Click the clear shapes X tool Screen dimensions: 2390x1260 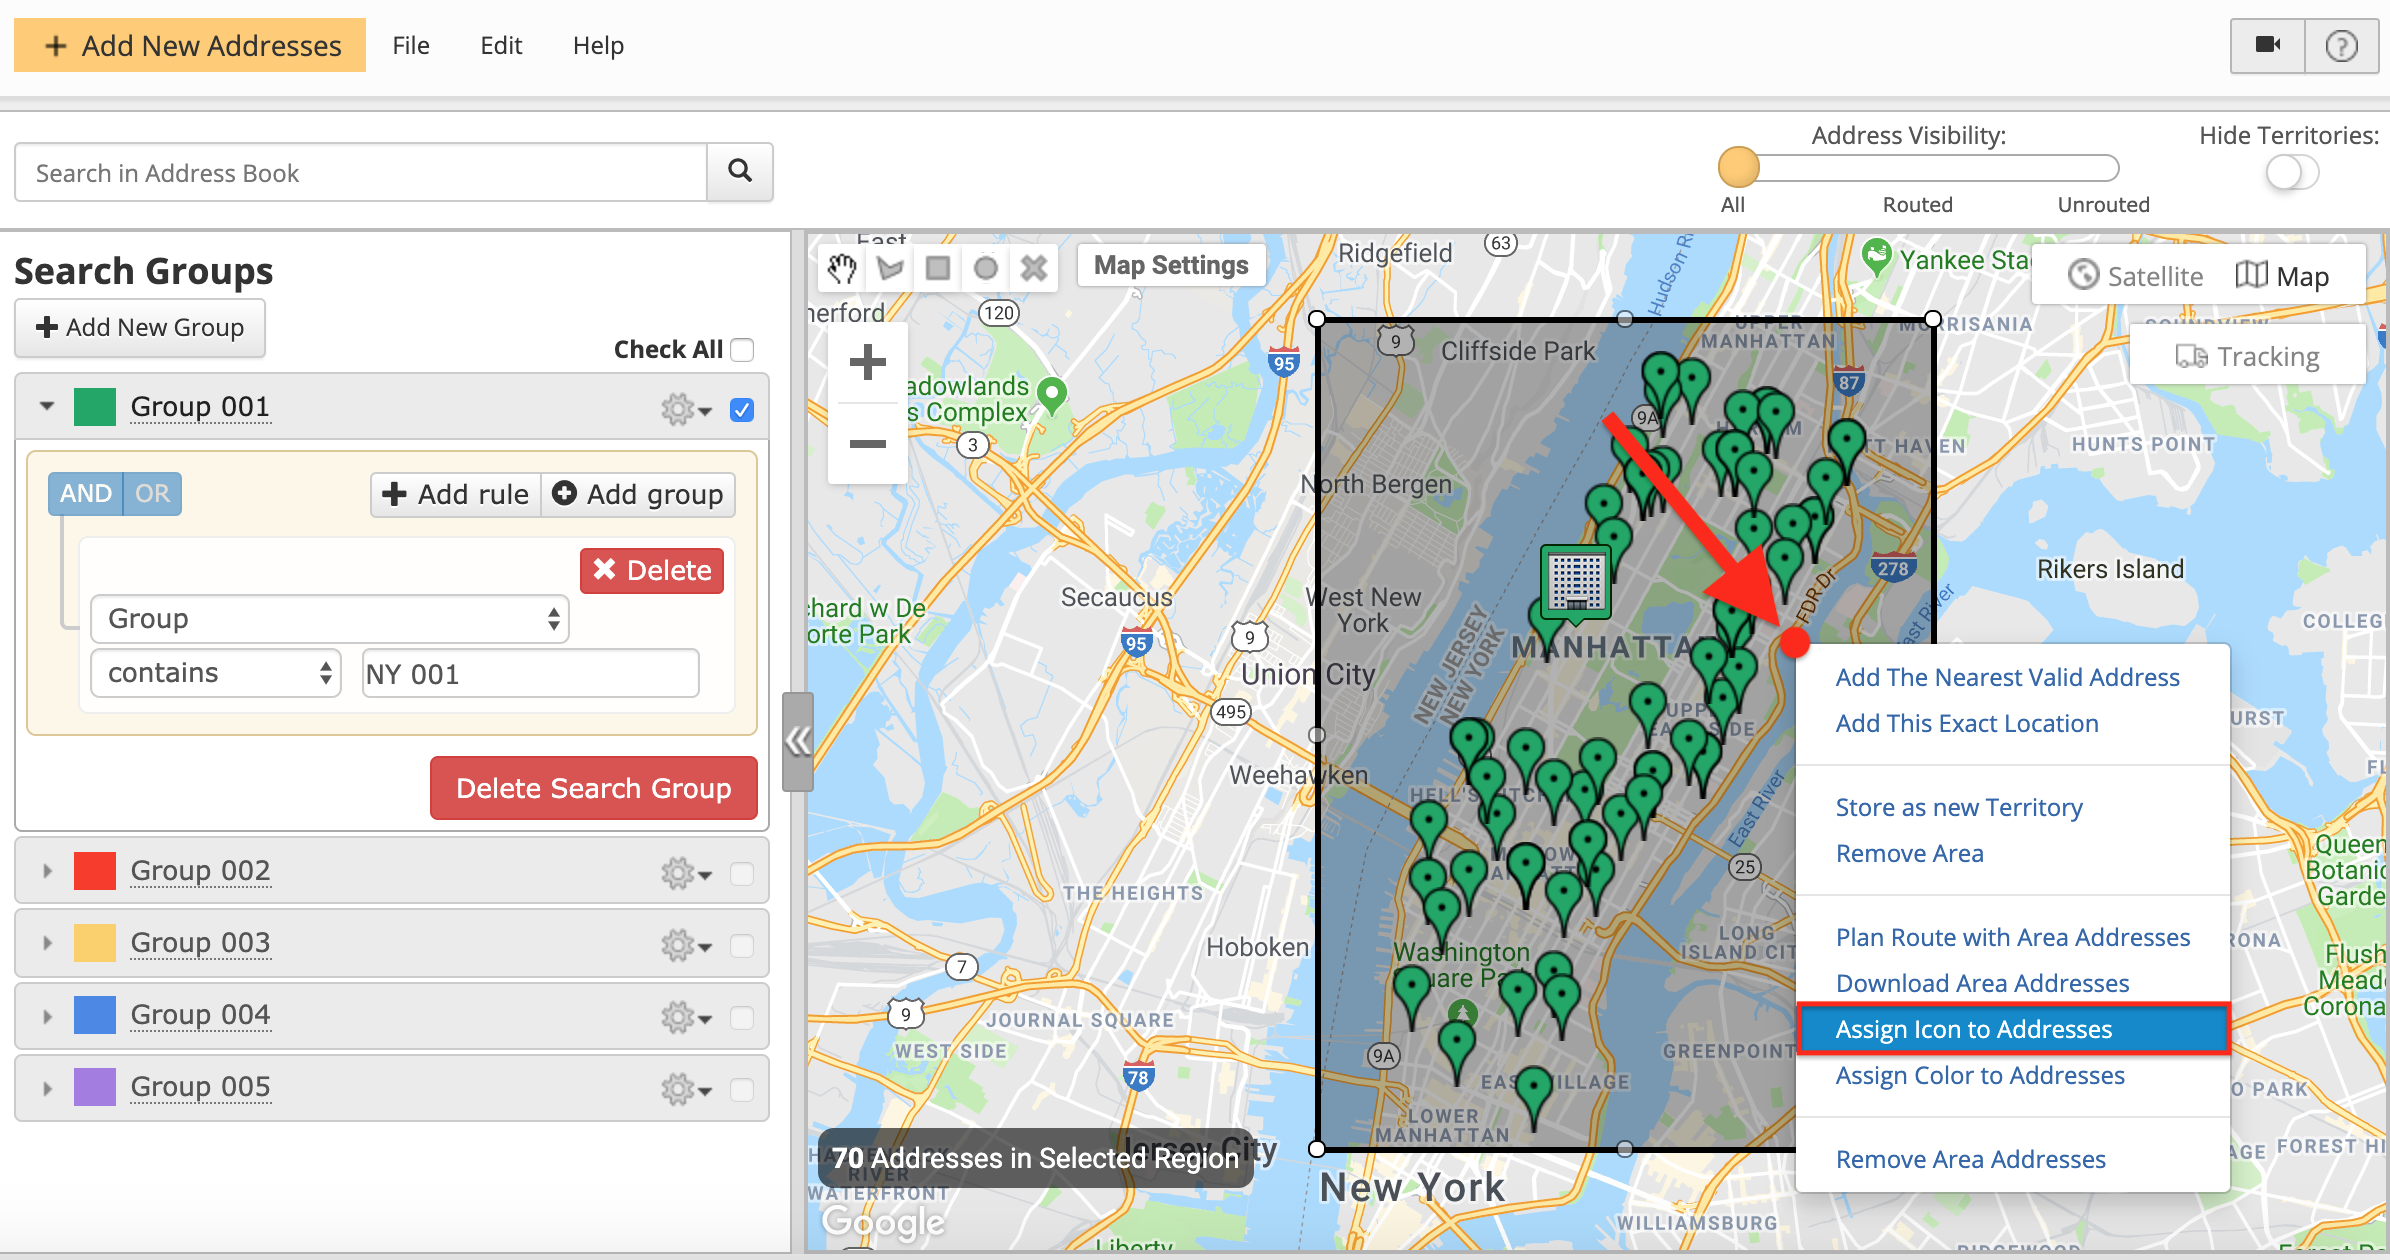click(x=1034, y=268)
